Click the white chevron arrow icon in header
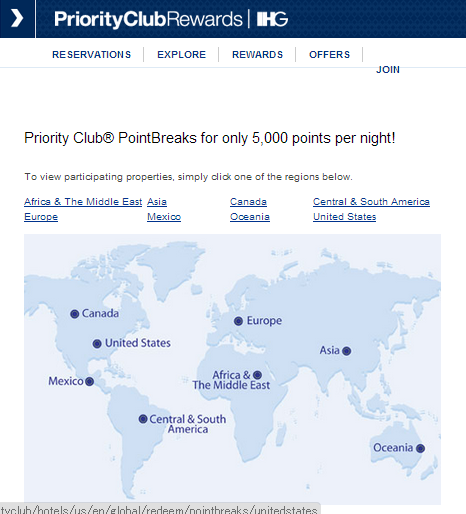 [x=17, y=18]
